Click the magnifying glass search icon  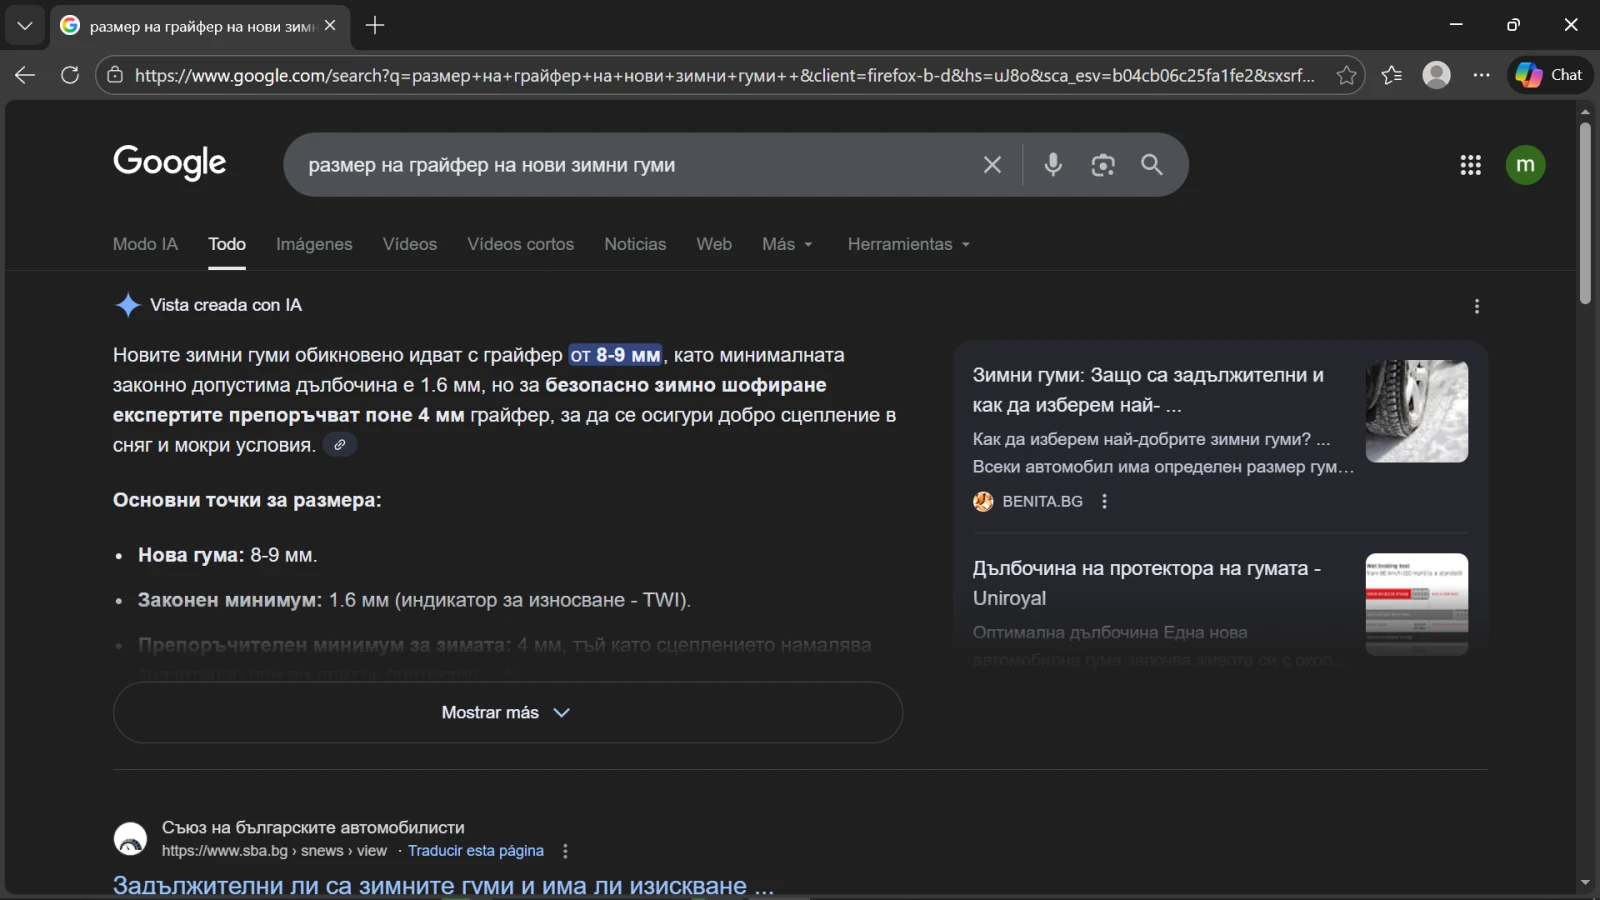pos(1152,165)
